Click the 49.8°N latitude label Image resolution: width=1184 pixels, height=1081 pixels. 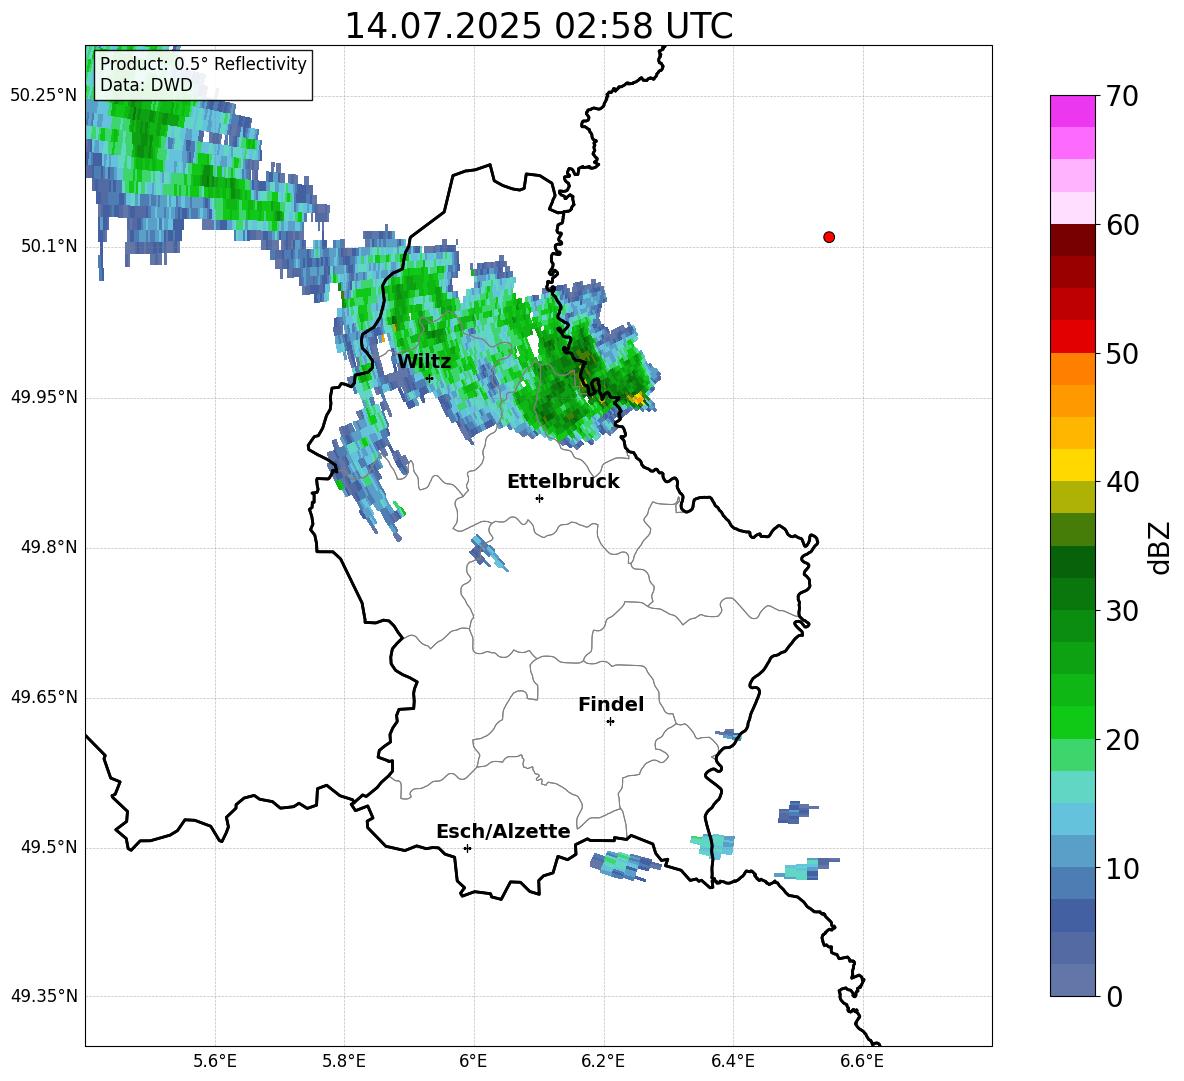point(49,547)
